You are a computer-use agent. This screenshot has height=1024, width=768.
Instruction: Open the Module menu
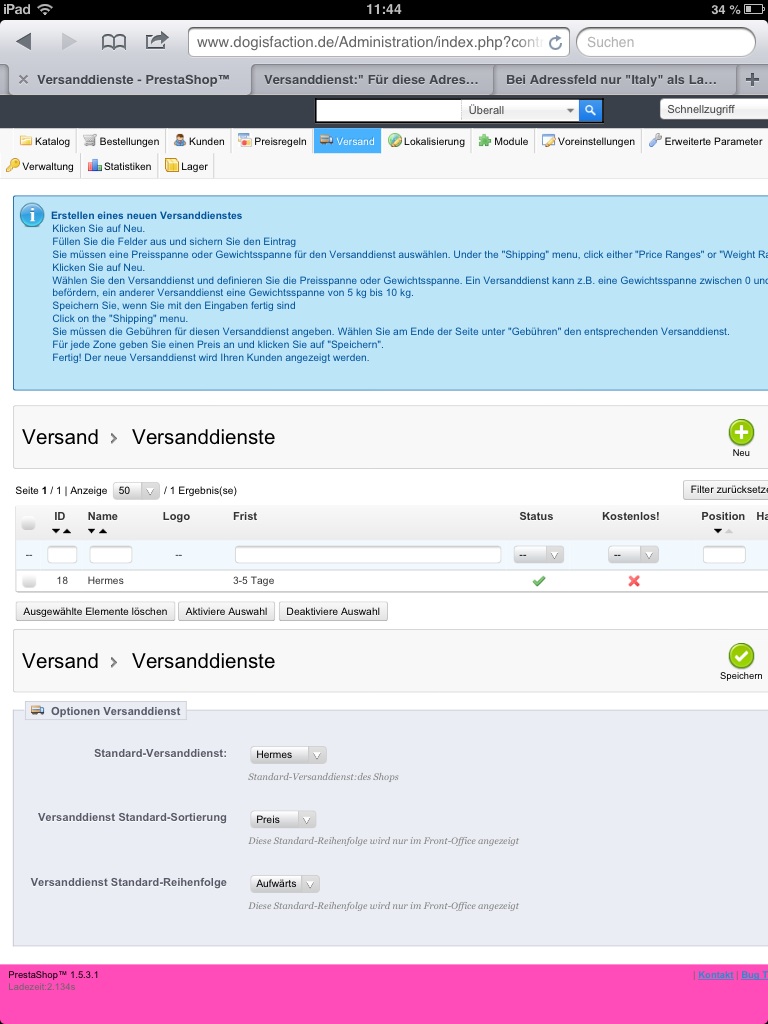503,141
